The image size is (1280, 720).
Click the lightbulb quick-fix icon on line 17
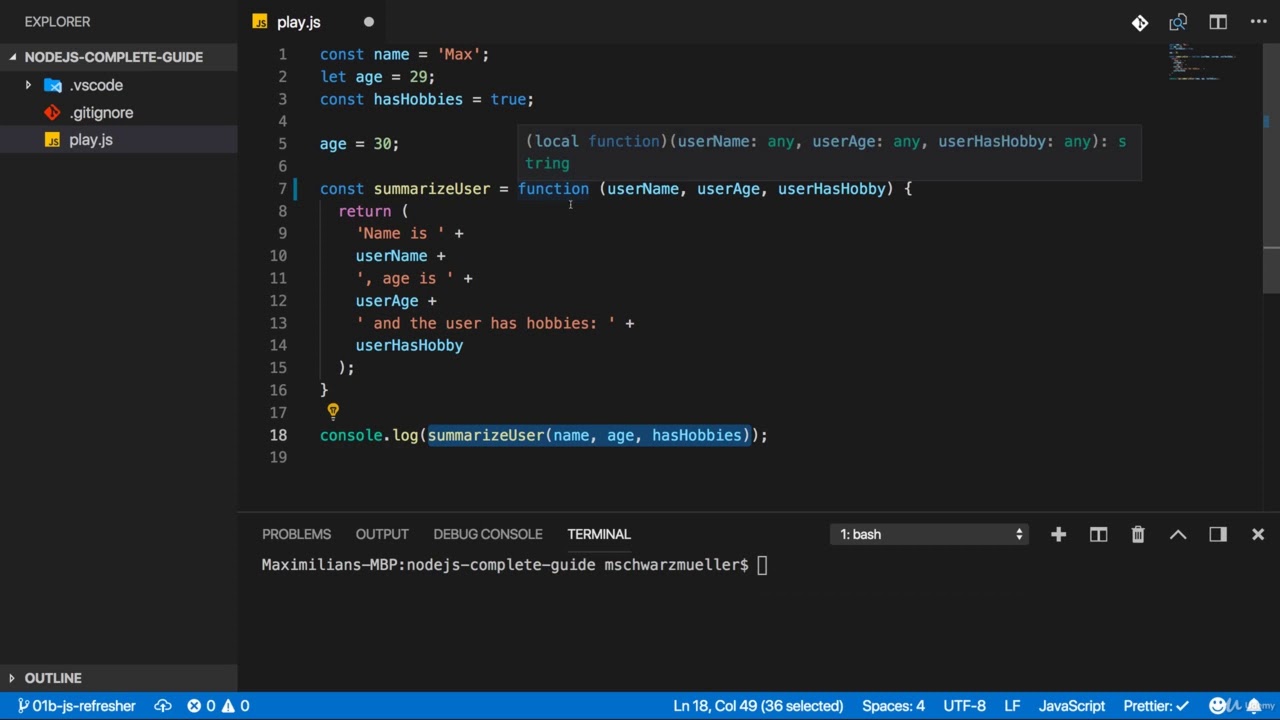333,411
